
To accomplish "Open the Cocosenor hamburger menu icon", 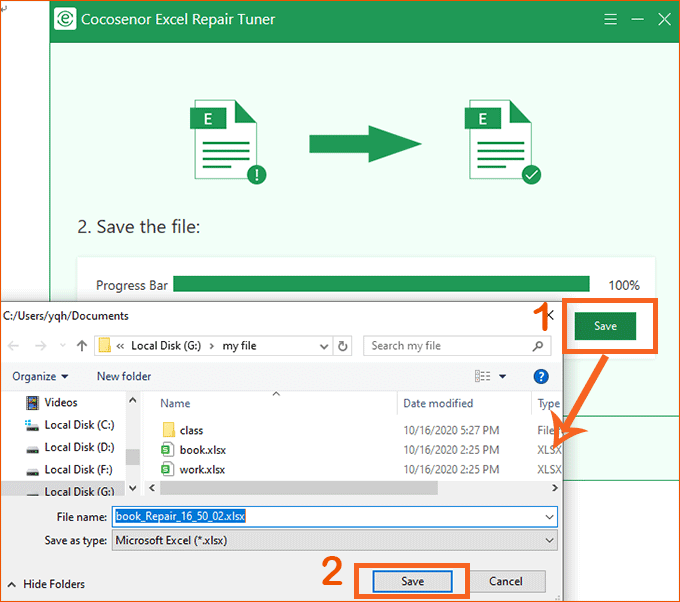I will click(610, 19).
